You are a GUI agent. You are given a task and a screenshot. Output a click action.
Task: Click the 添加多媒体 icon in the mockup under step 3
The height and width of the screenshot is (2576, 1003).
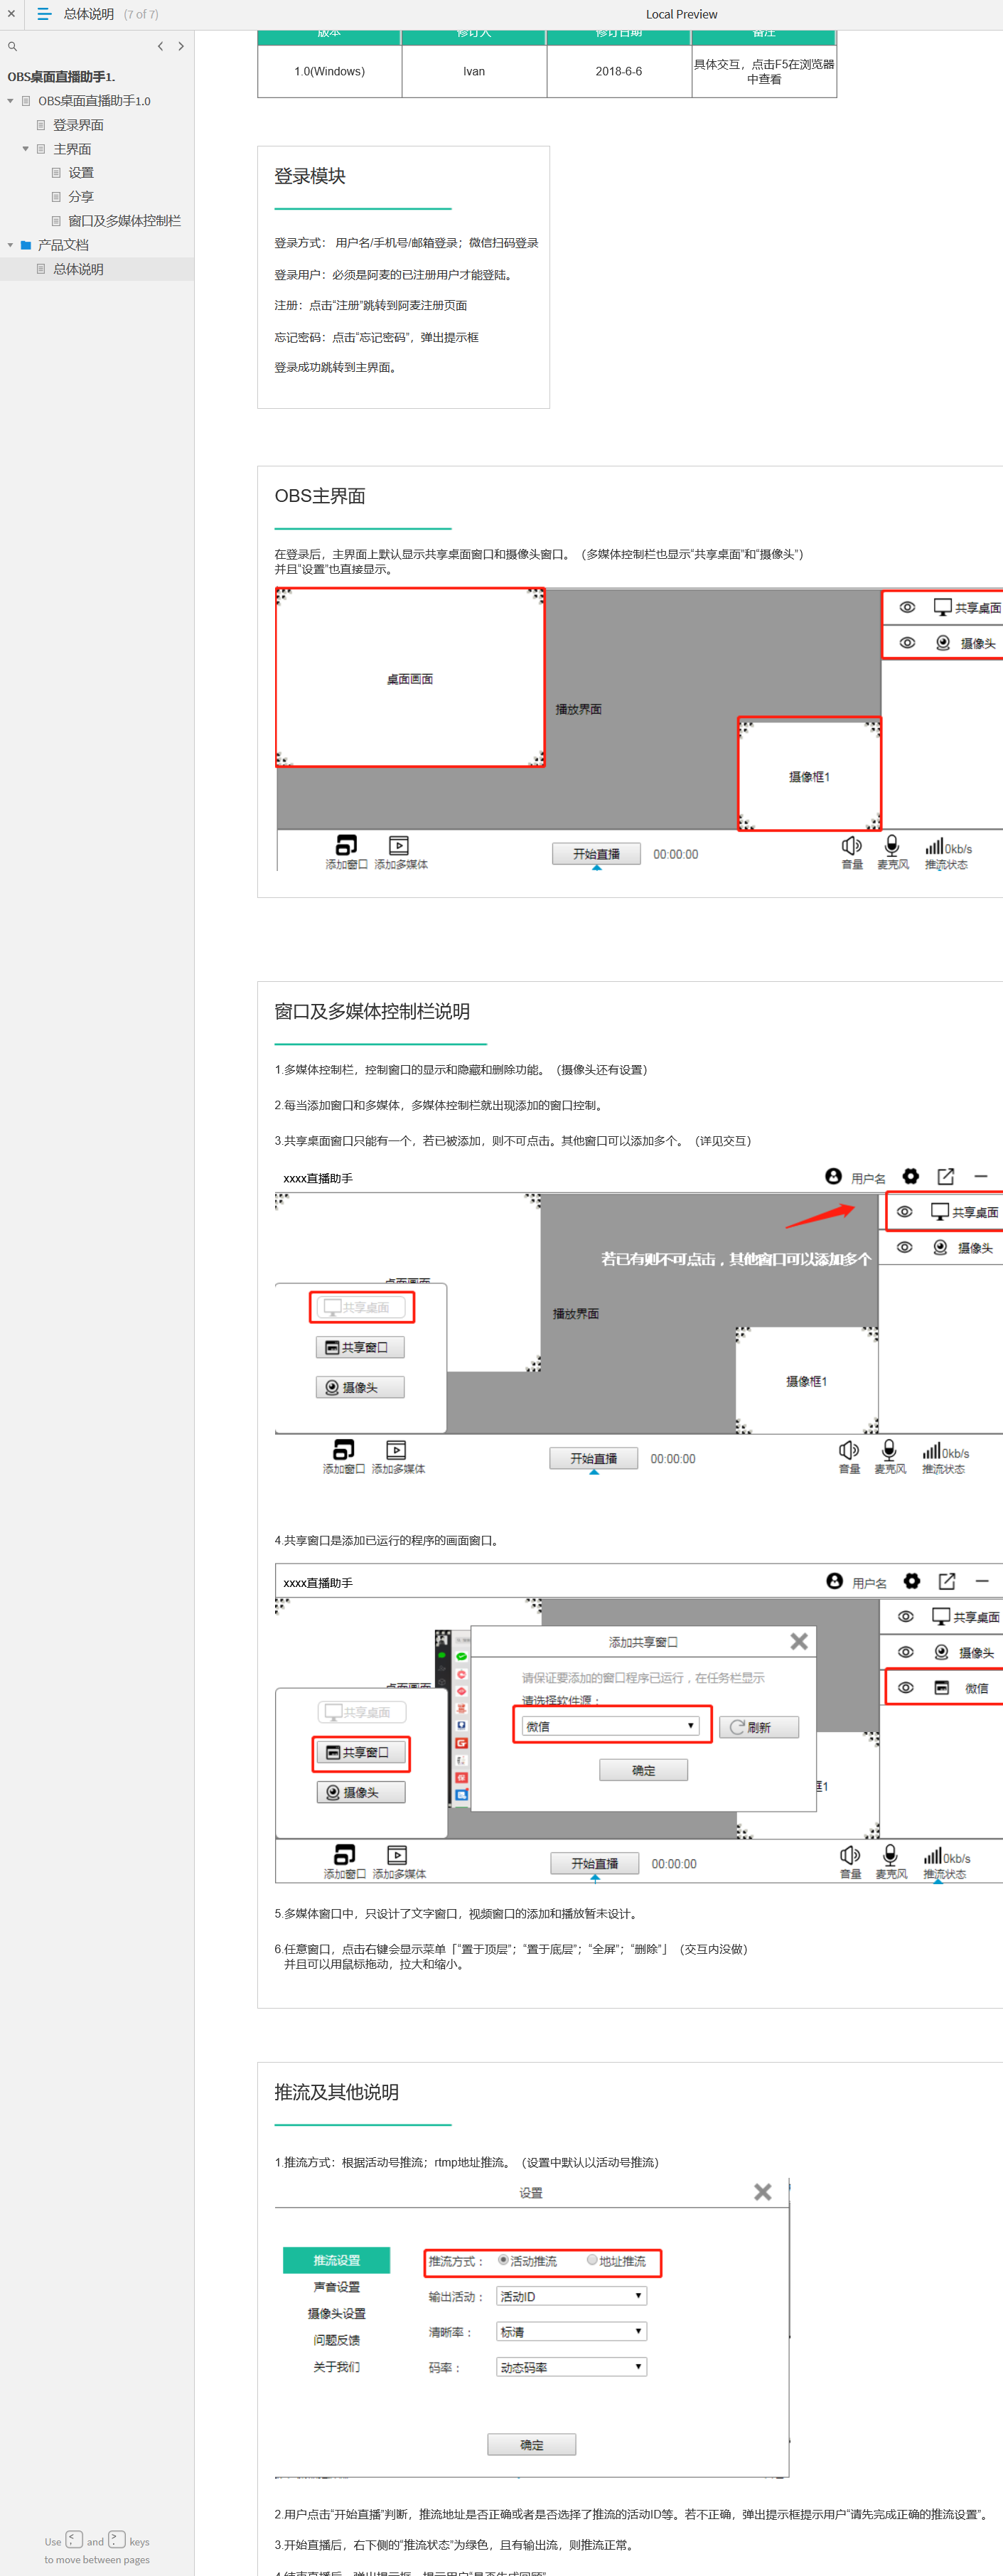point(396,1449)
